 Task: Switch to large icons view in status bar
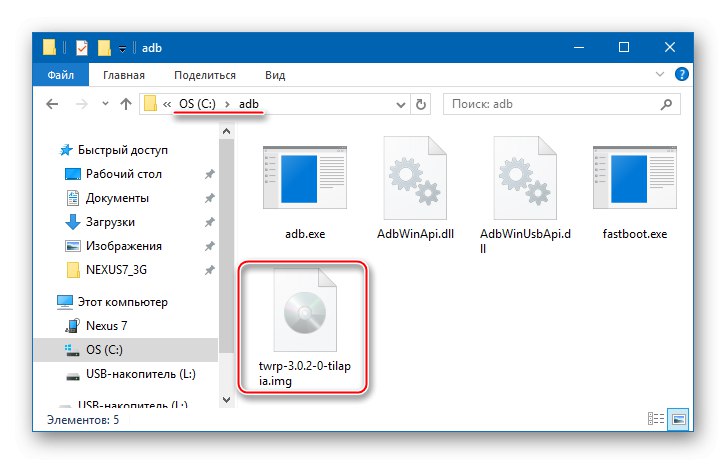pos(678,419)
